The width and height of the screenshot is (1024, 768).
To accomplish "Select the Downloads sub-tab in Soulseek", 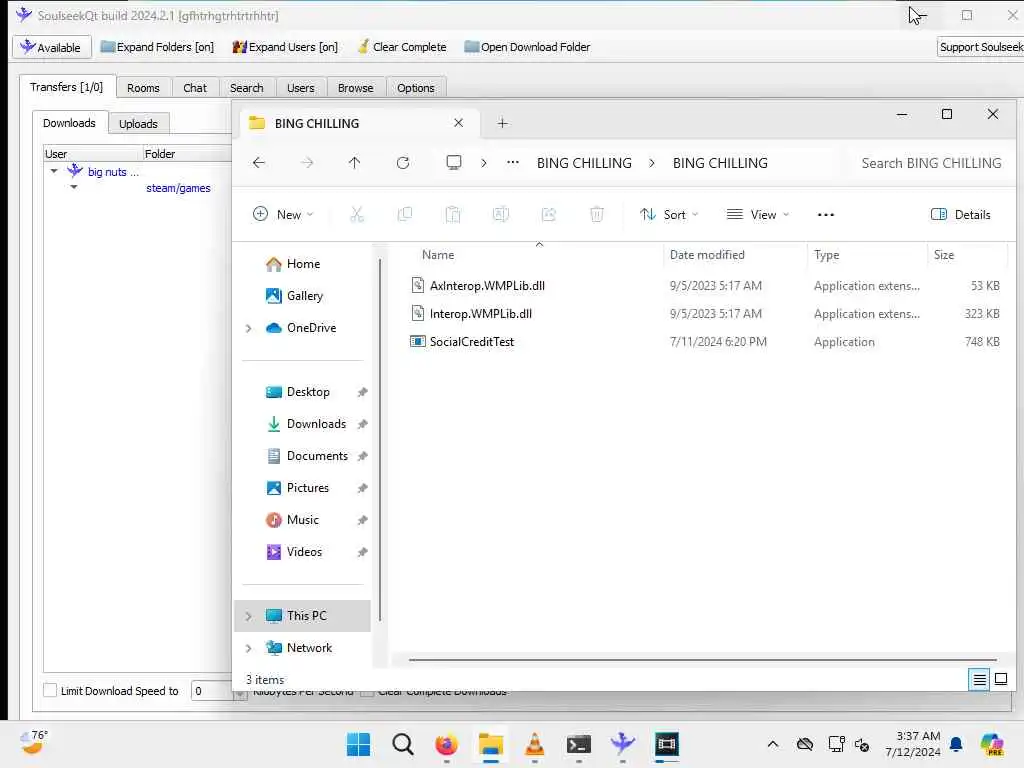I will pyautogui.click(x=69, y=123).
